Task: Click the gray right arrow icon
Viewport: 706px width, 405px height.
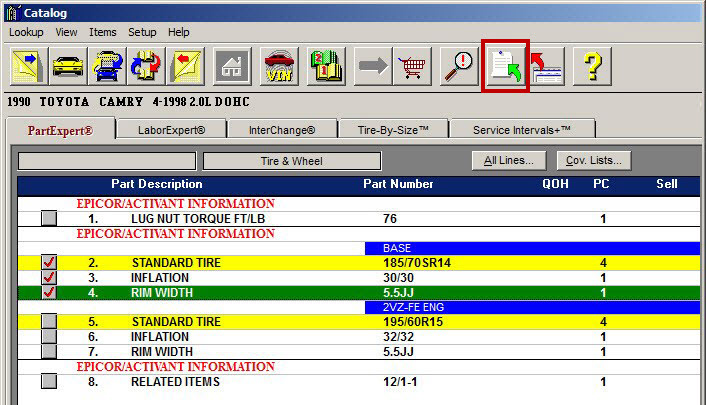Action: click(x=373, y=67)
